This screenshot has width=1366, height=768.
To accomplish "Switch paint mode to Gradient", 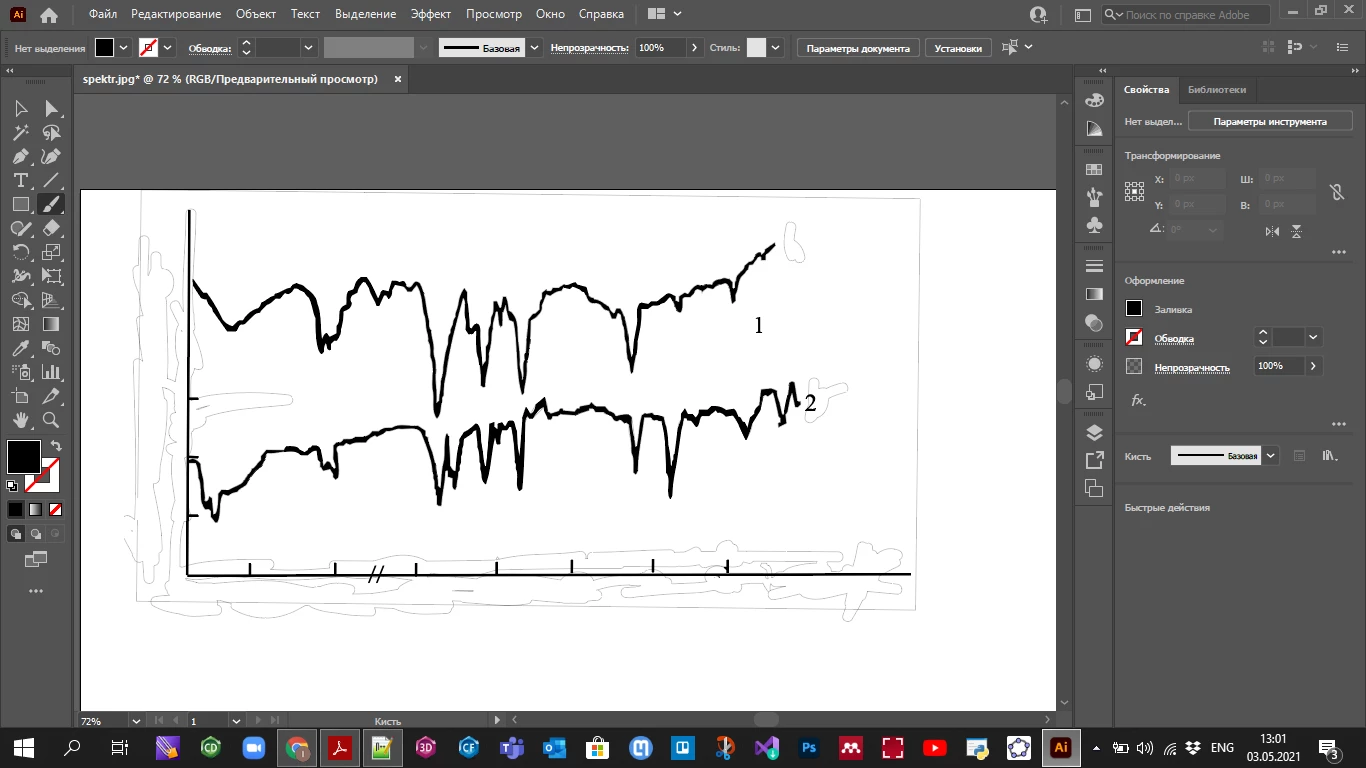I will tap(35, 509).
